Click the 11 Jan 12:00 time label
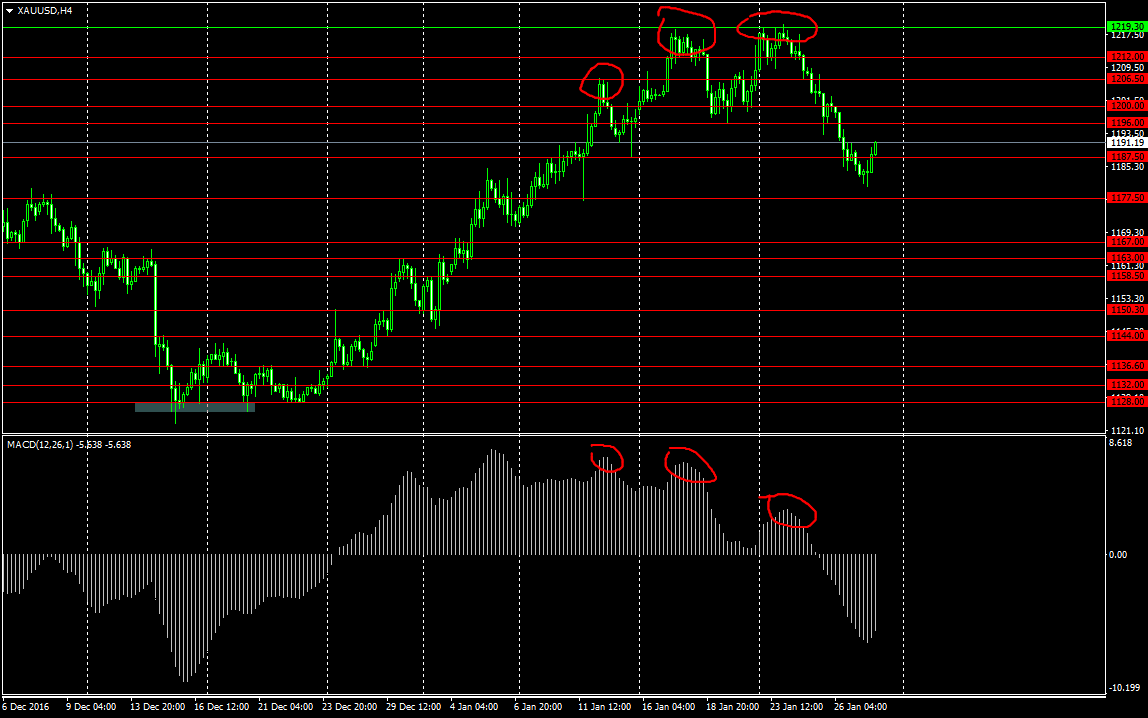Screen dimensions: 1148x718 (605, 707)
